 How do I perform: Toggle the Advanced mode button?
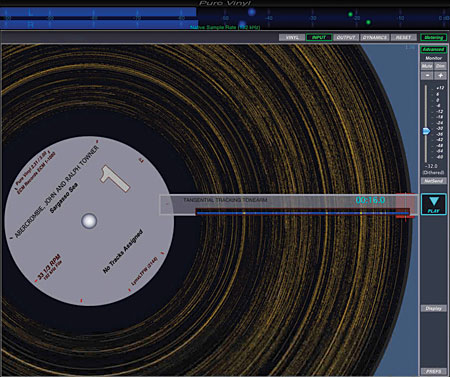(433, 50)
